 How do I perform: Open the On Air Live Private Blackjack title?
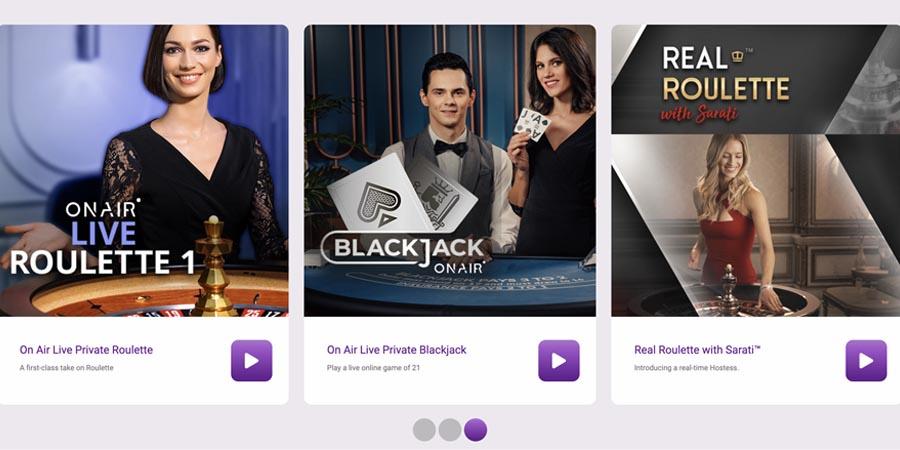coord(397,350)
